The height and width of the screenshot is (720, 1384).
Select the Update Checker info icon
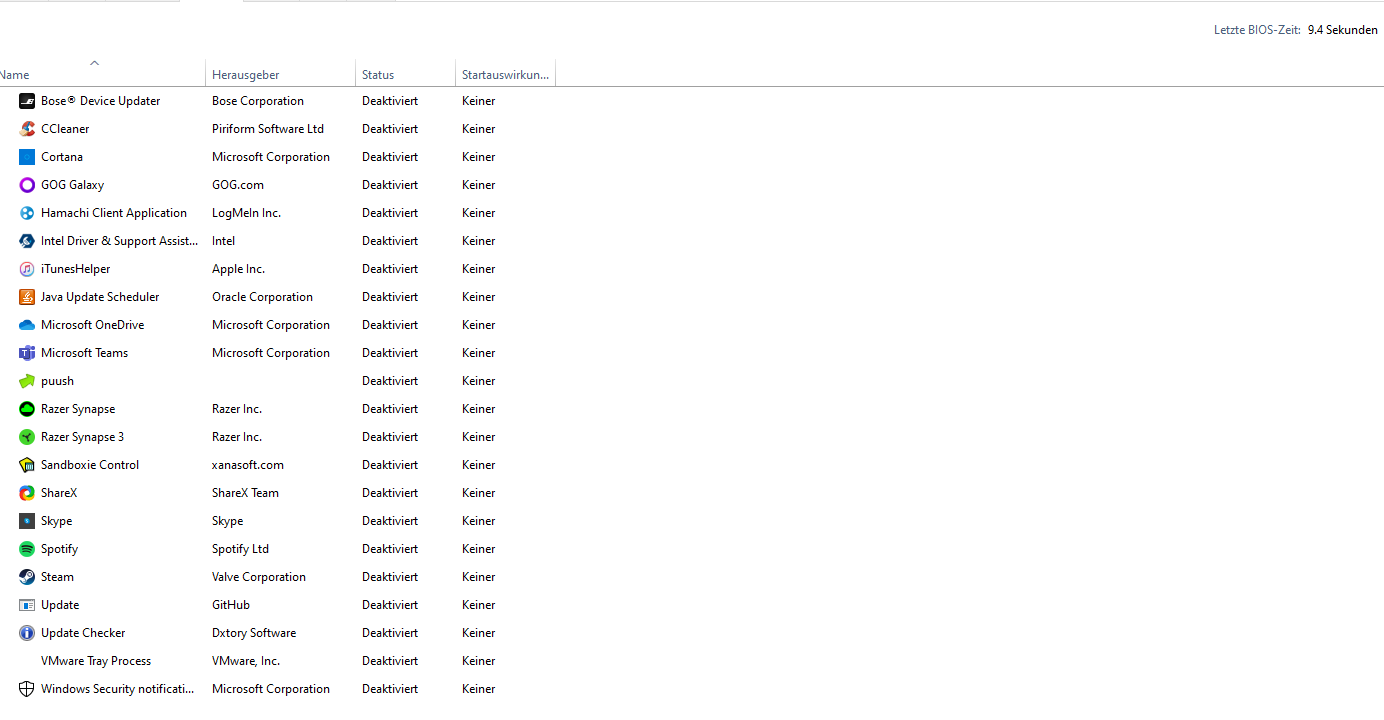click(x=27, y=633)
